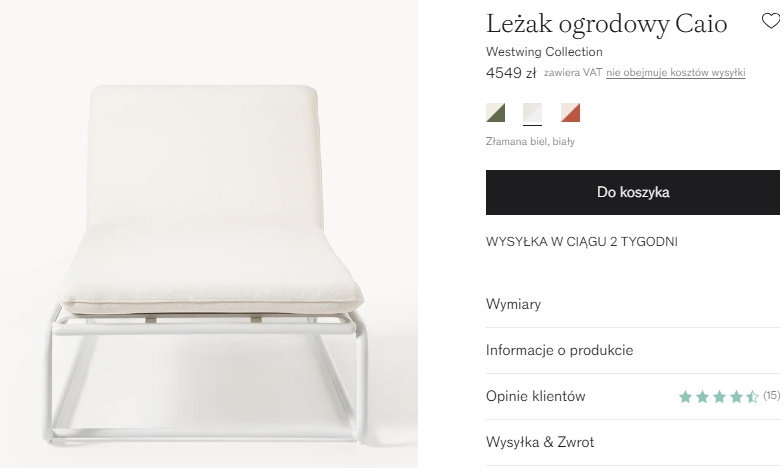Expand the Opinie klientów section
Viewport: 784px width, 468px height.
(x=632, y=396)
